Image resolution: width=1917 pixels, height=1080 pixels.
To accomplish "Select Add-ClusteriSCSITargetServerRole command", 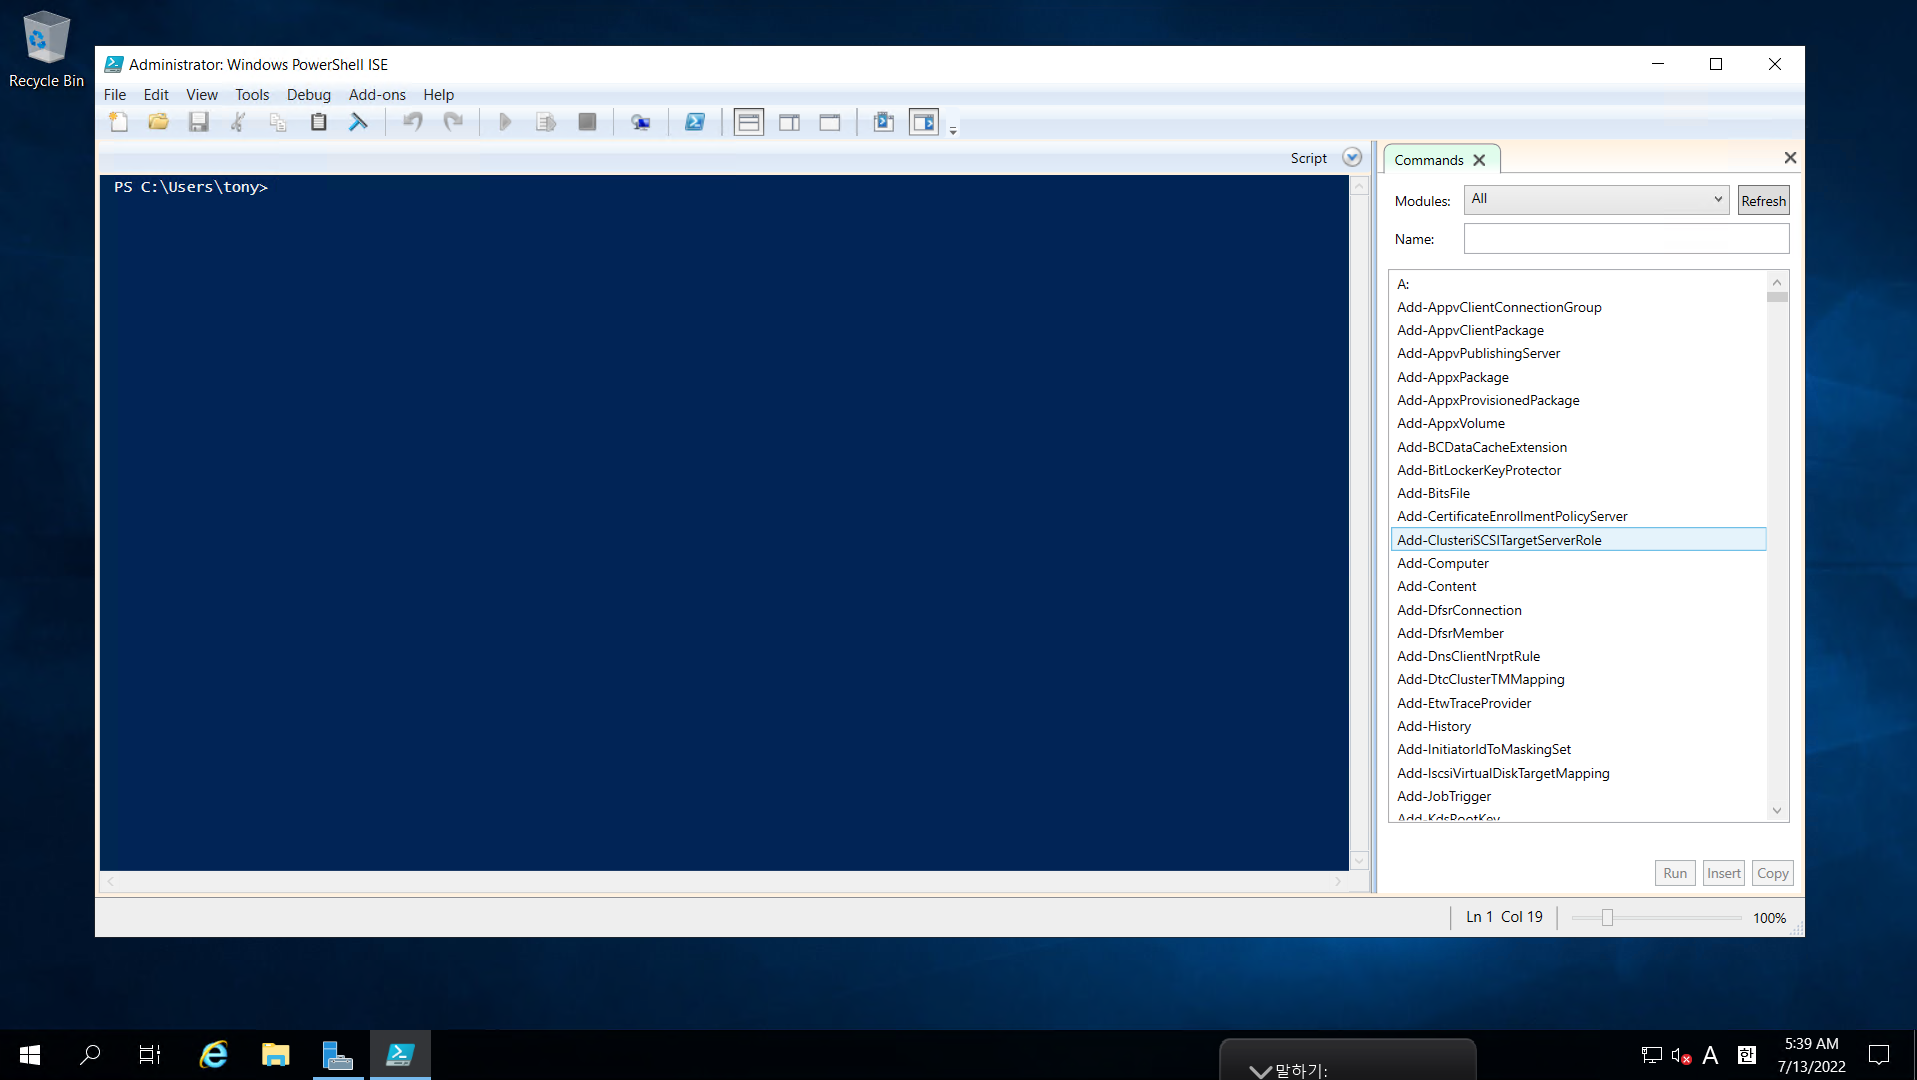I will click(1578, 540).
